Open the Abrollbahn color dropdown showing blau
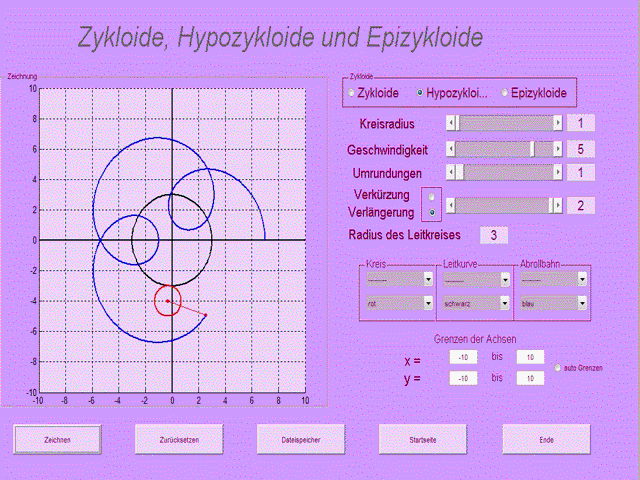 click(582, 303)
